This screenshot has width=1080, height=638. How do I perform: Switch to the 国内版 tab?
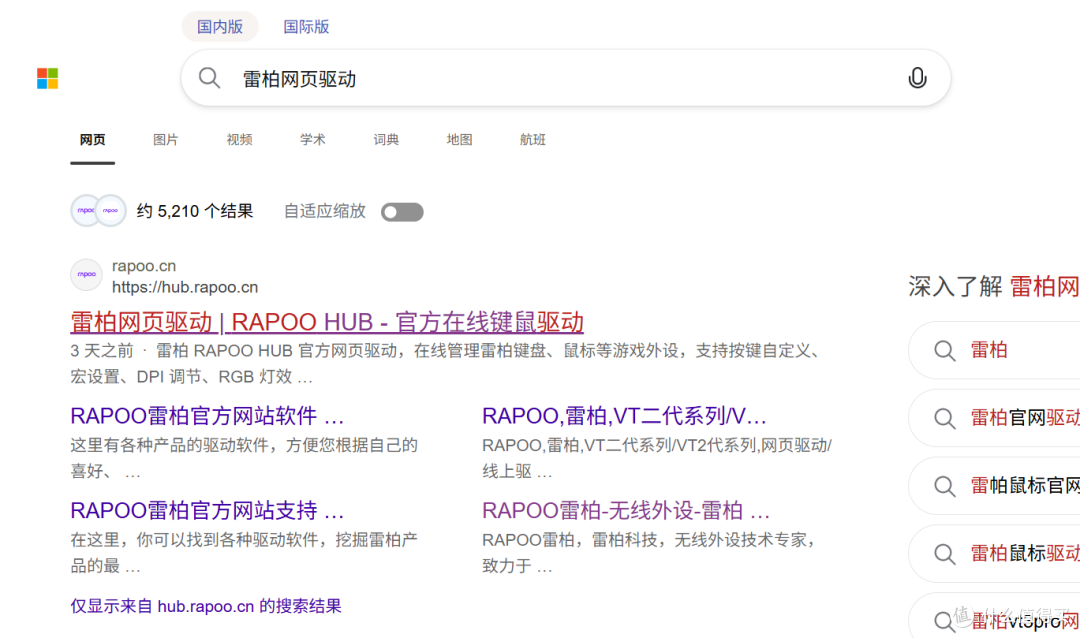pyautogui.click(x=220, y=27)
